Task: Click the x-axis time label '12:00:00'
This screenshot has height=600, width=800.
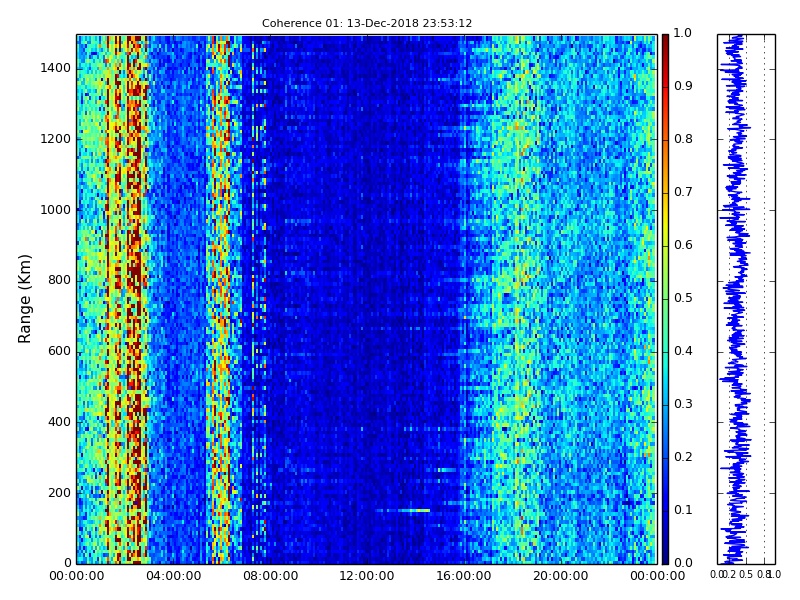Action: (x=367, y=577)
